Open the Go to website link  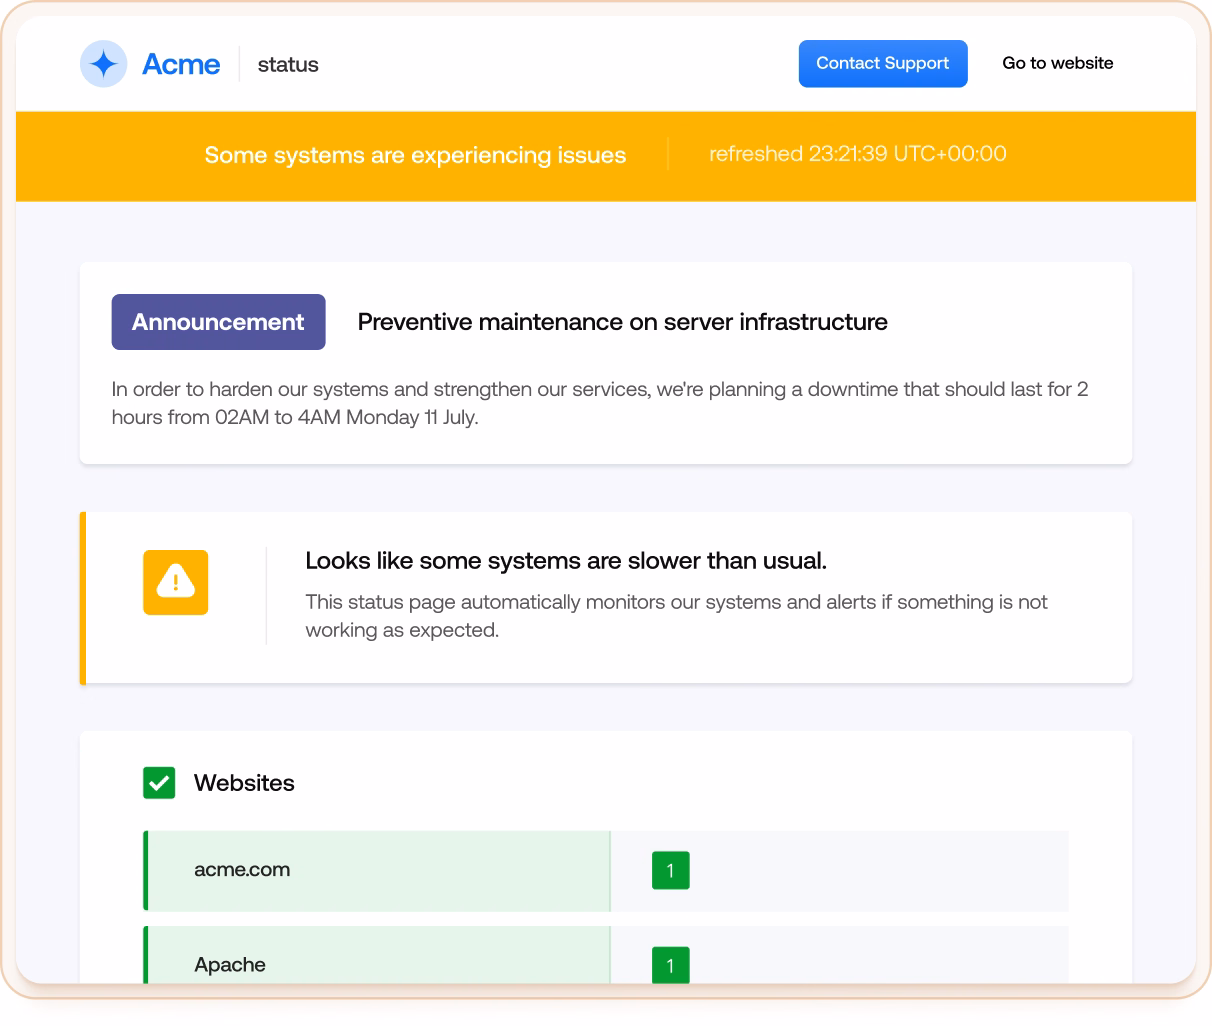(x=1057, y=63)
